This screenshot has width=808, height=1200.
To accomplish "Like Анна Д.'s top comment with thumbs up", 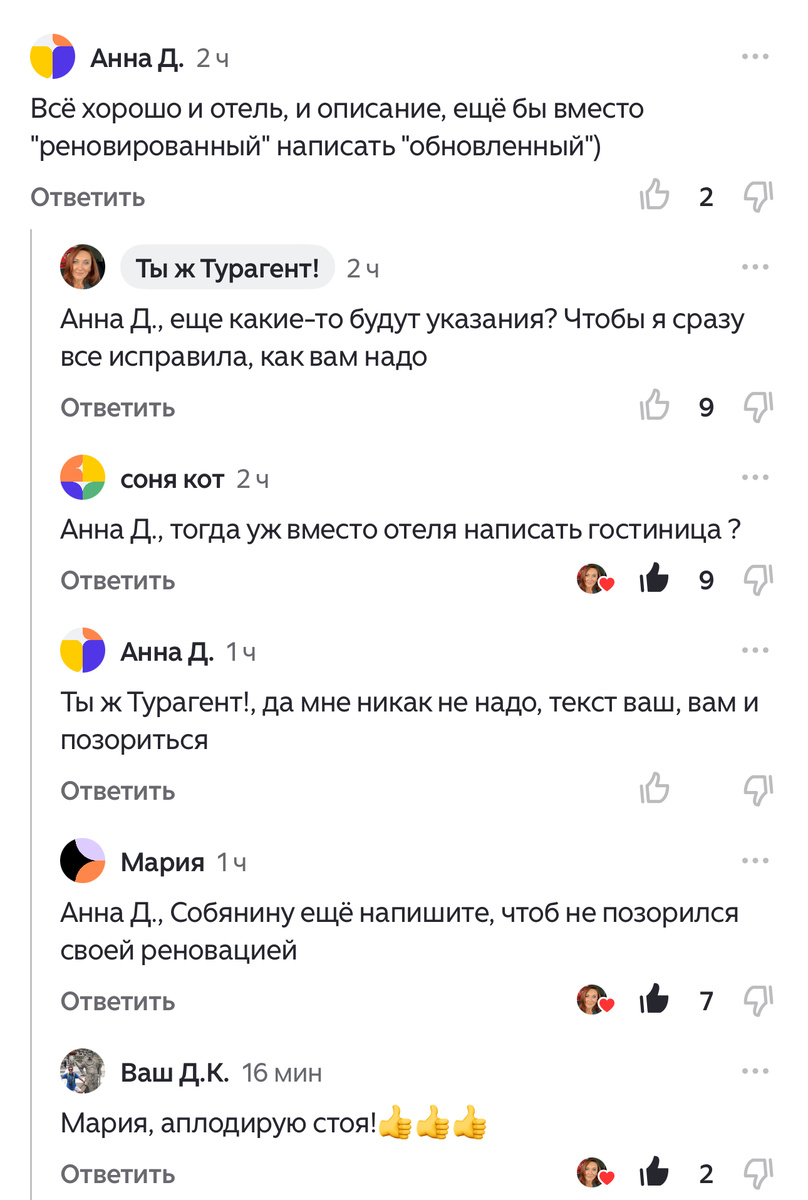I will (x=655, y=197).
